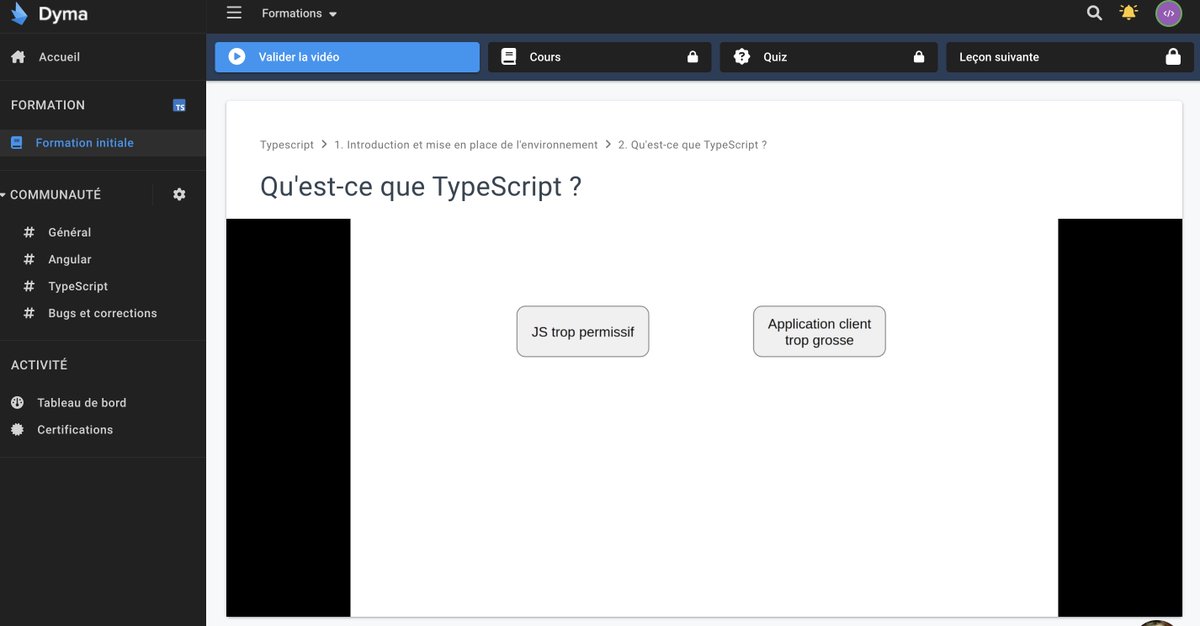Click the Dyma flame logo

(19, 14)
